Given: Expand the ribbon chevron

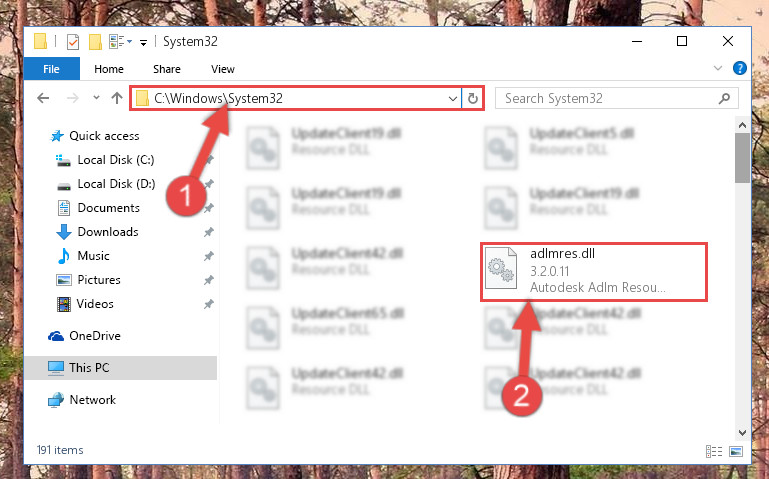Looking at the screenshot, I should [718, 68].
